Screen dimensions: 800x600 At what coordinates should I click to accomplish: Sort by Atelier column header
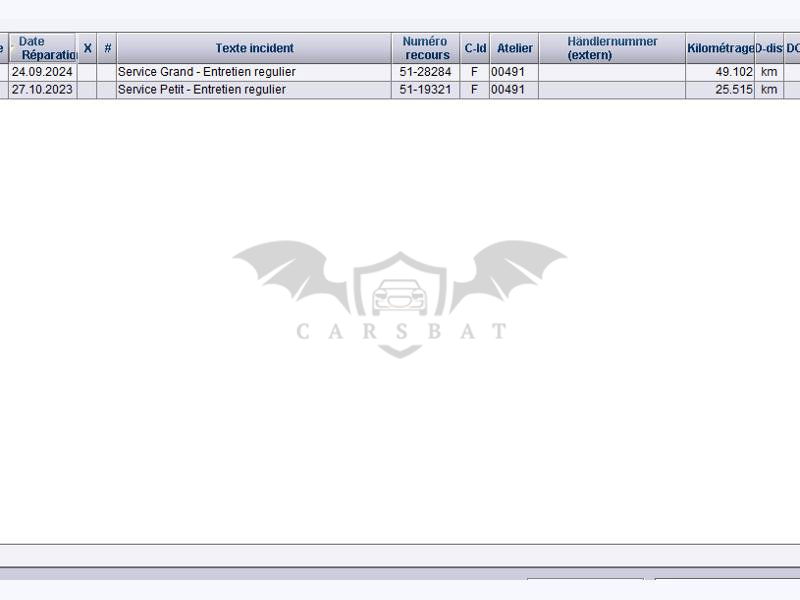pos(514,48)
